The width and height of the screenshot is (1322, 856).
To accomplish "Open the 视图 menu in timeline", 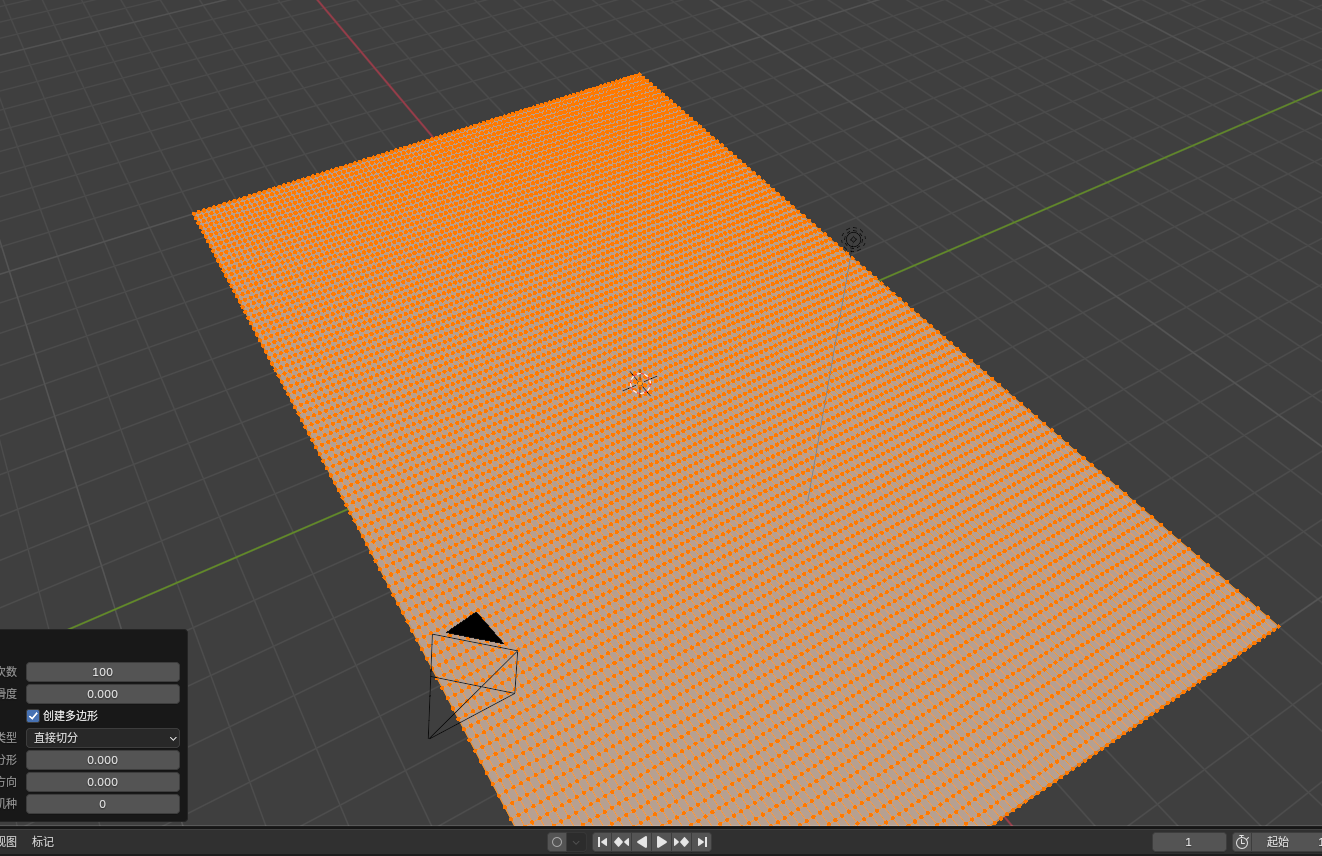I will pos(8,842).
